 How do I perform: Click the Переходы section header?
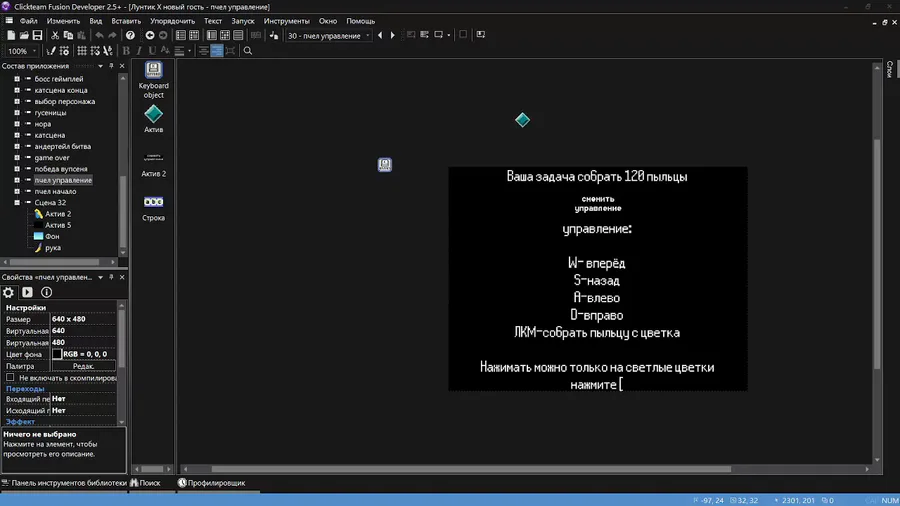click(x=25, y=388)
